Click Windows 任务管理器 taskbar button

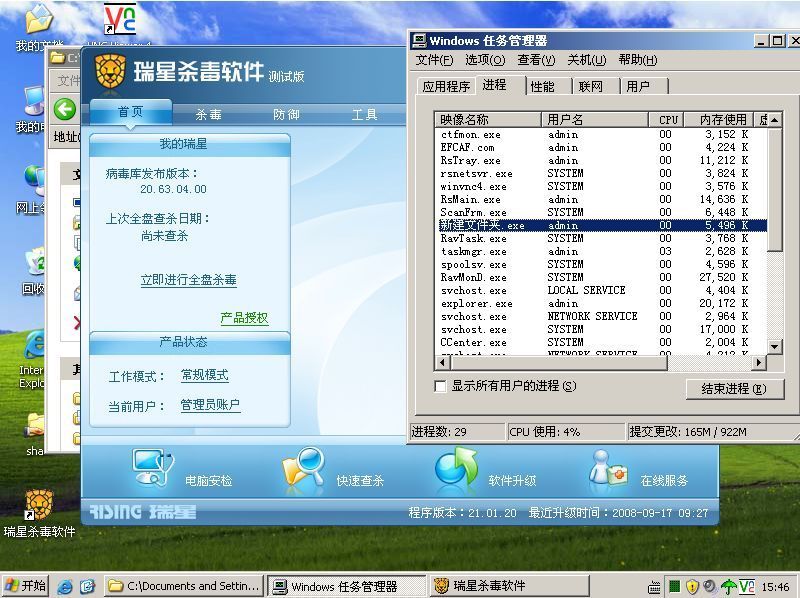click(347, 586)
